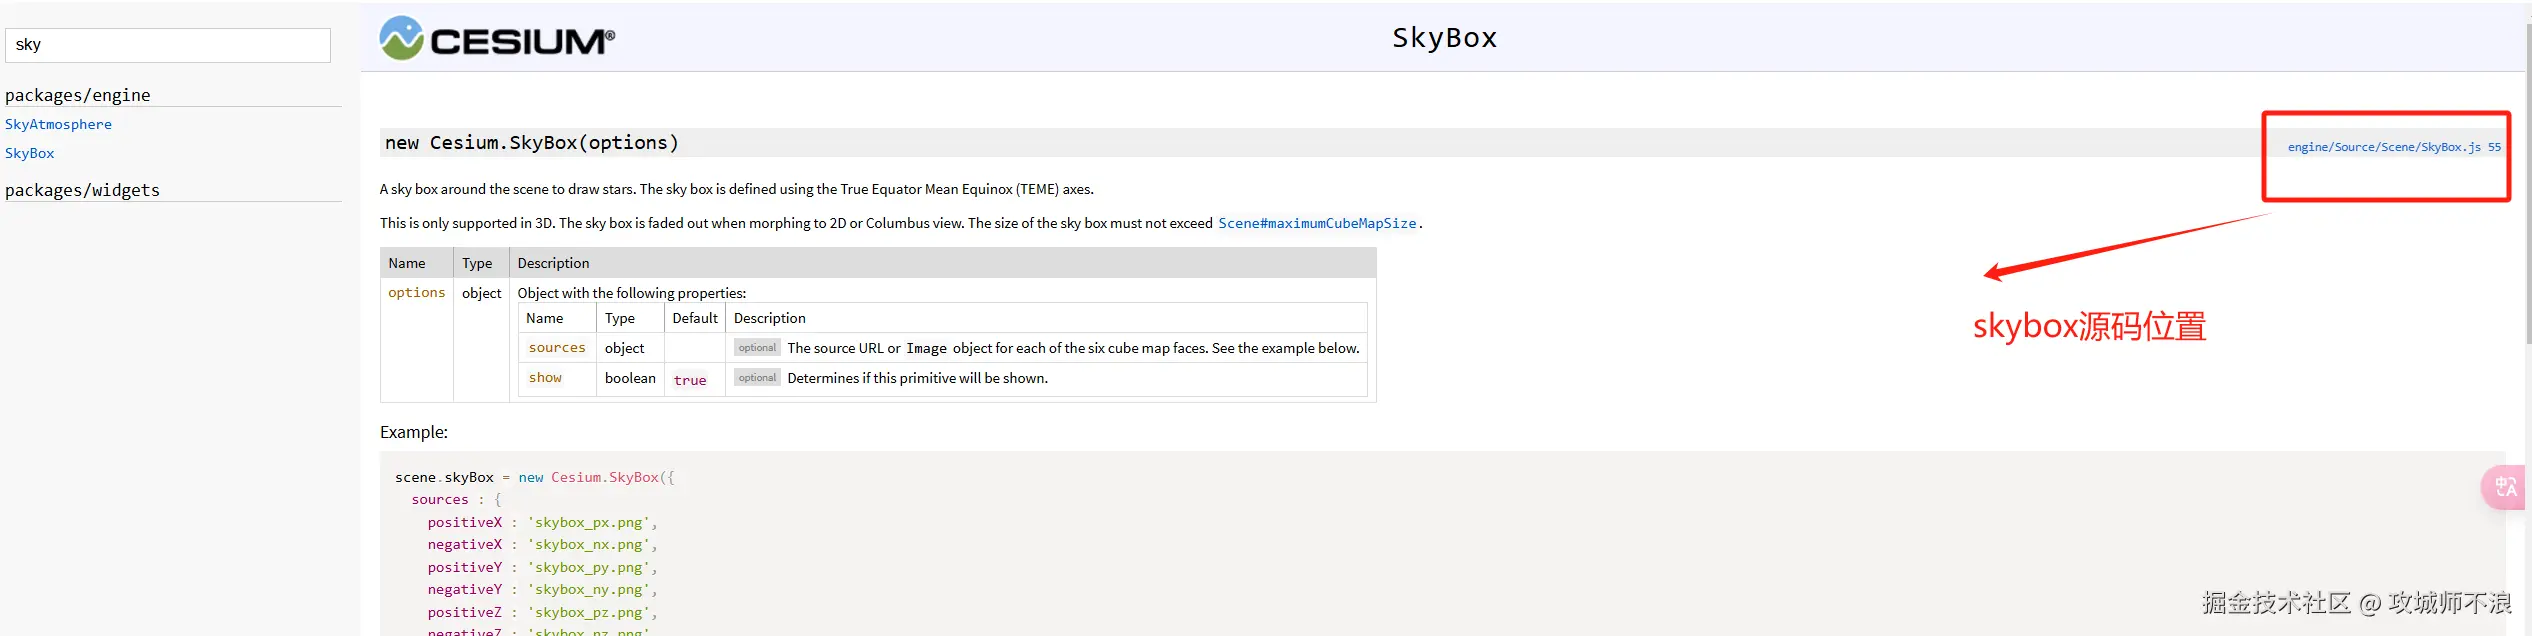Click the packages/engine section heading
Viewport: 2532px width, 636px height.
[78, 95]
